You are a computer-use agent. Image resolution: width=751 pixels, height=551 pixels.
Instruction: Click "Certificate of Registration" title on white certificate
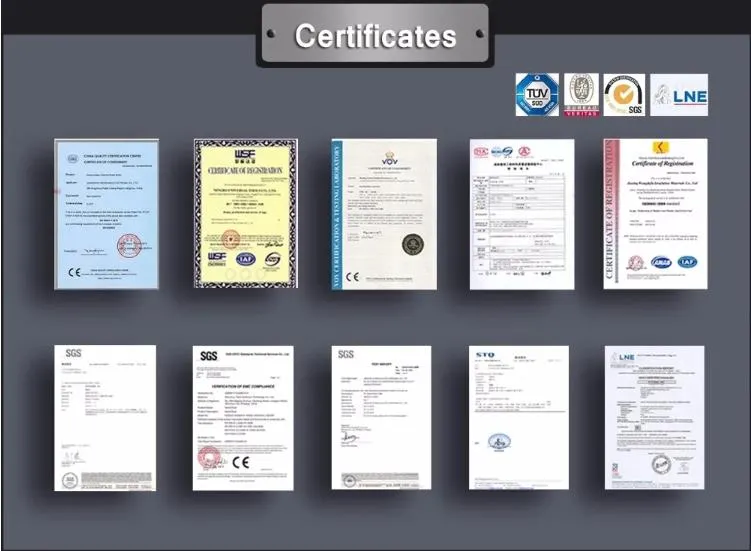[x=662, y=163]
